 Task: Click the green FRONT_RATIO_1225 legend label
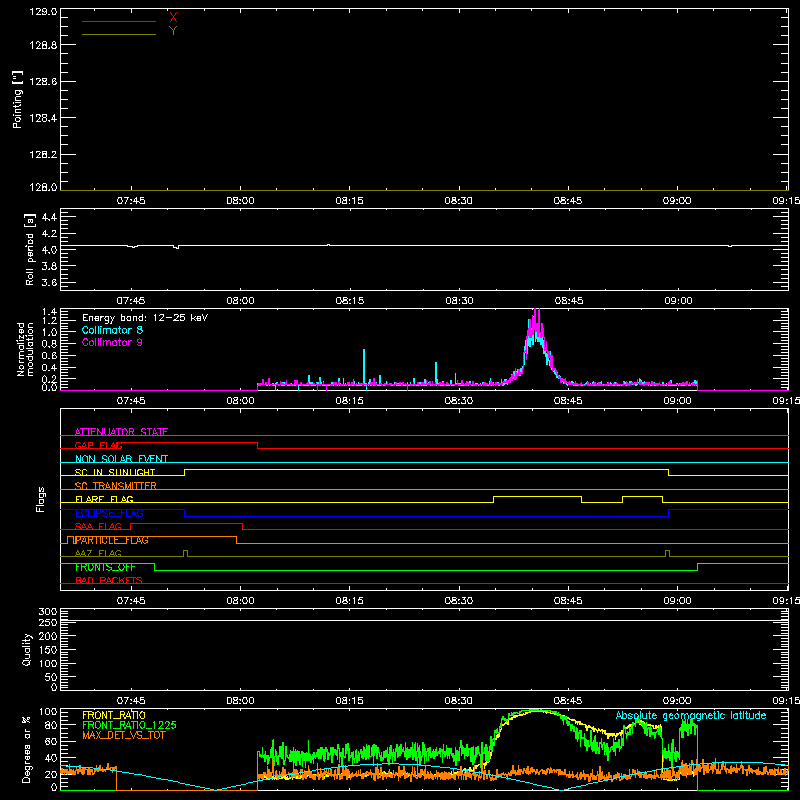pos(129,725)
